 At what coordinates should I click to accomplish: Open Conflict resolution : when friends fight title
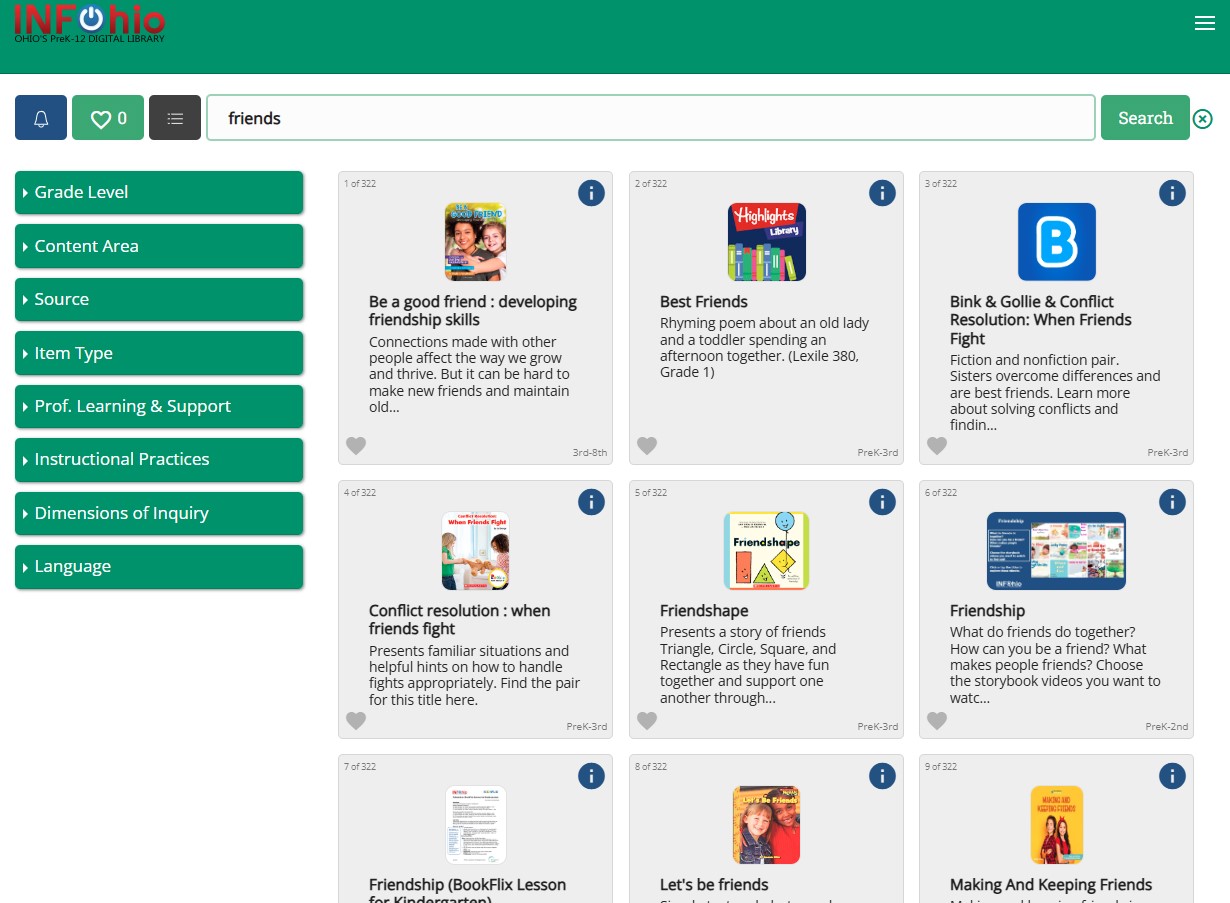tap(460, 620)
